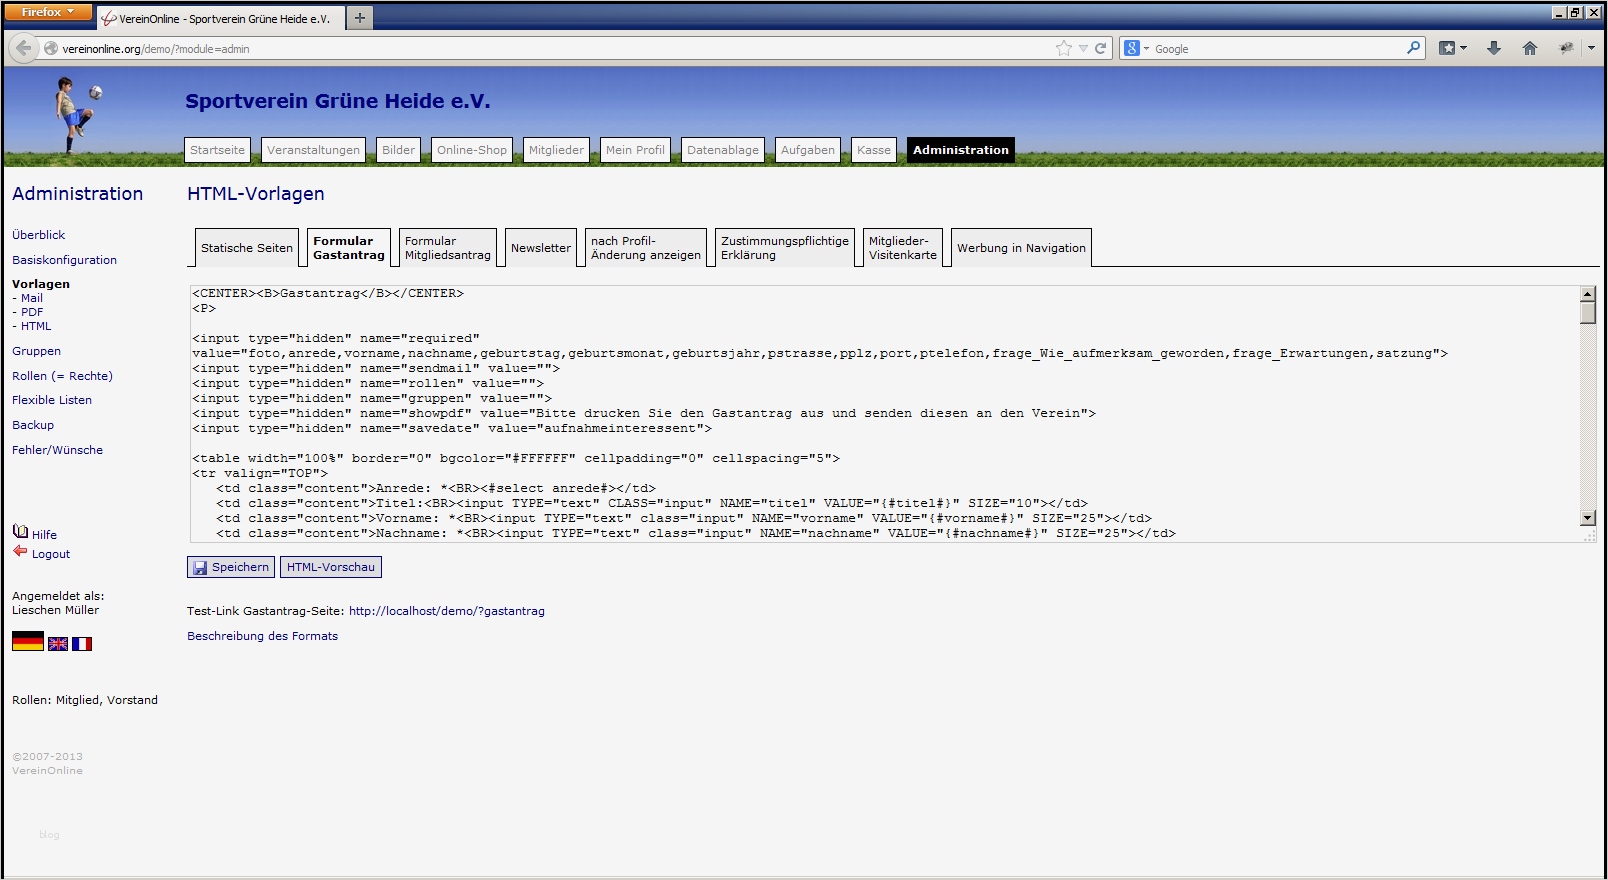Open Rollen (= Rechte) in sidebar

(x=63, y=376)
